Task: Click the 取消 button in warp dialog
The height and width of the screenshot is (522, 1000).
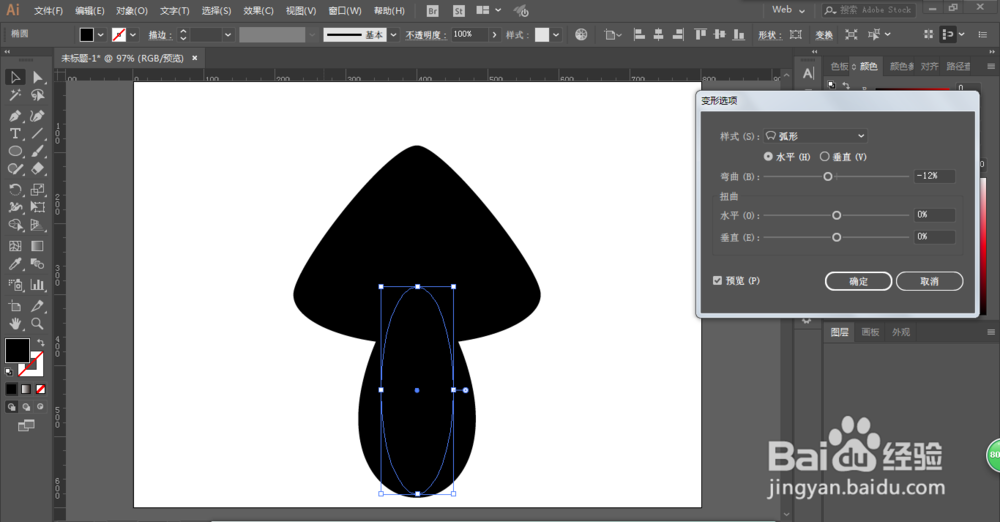Action: tap(929, 281)
